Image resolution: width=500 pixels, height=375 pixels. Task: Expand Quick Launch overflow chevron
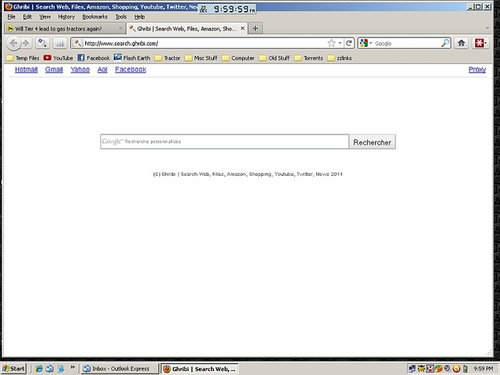tap(72, 367)
